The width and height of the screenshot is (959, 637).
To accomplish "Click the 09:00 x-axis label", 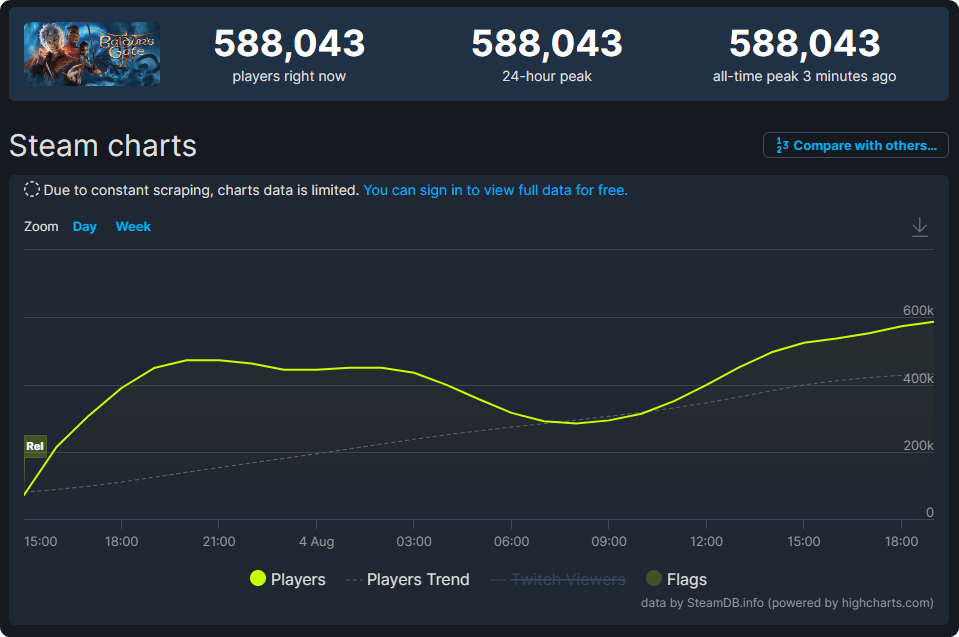I will 609,542.
